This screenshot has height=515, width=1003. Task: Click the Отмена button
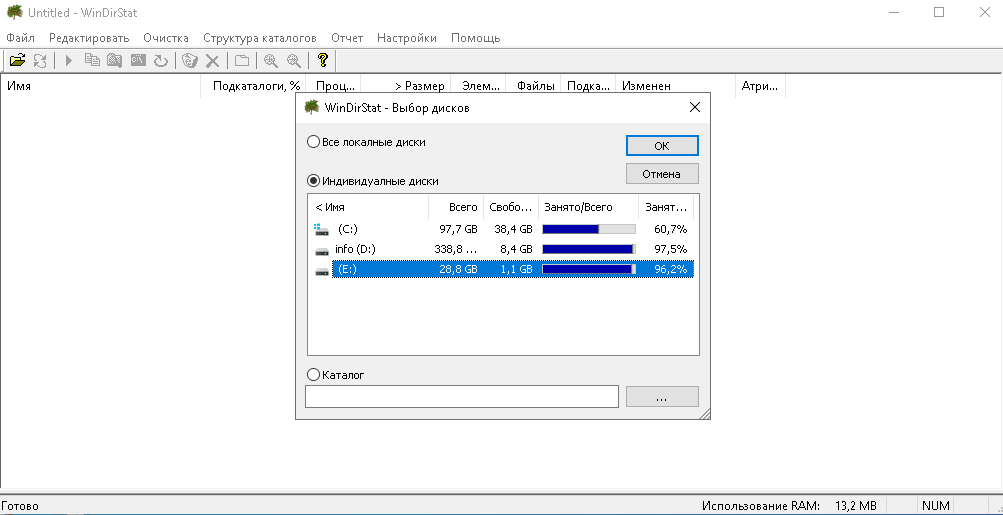[x=662, y=173]
